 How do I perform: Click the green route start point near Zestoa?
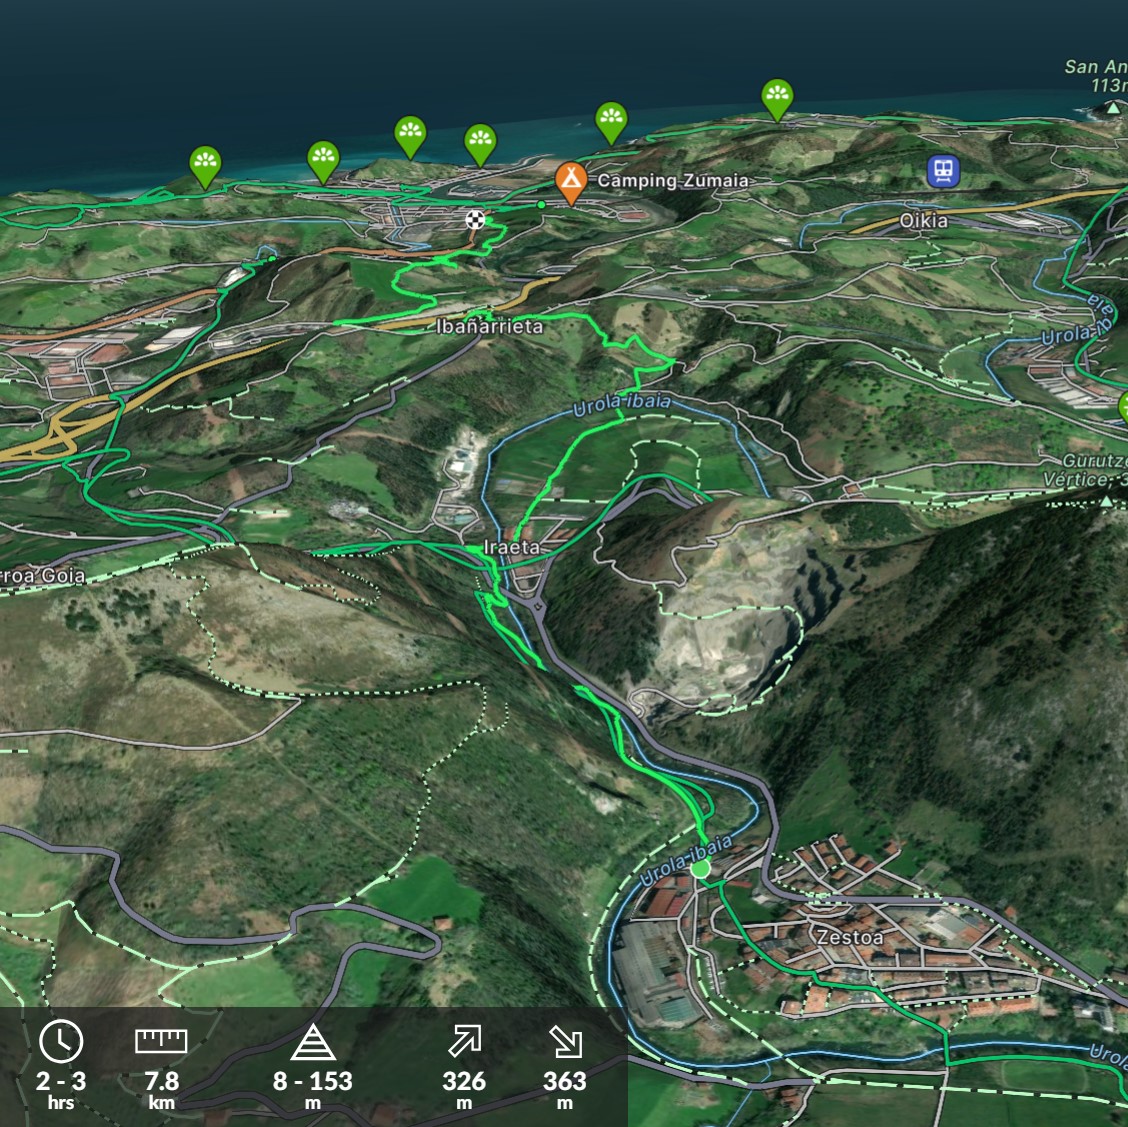pos(700,868)
